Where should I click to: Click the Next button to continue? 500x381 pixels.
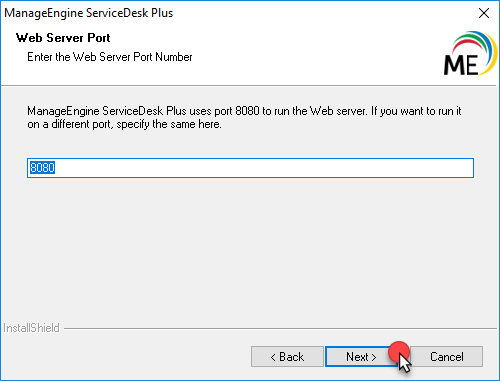click(361, 357)
